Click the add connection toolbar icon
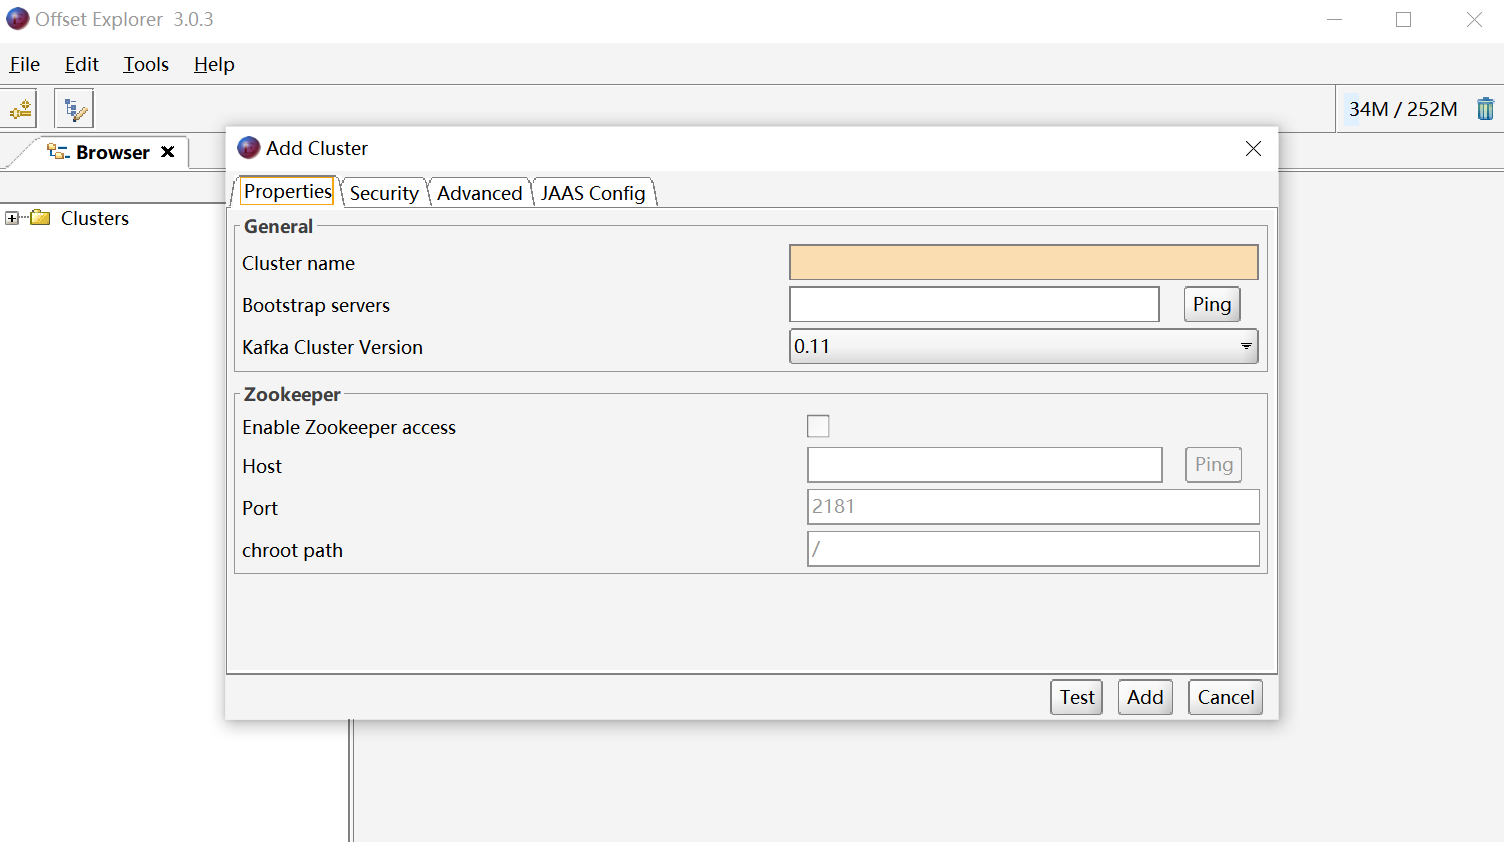 click(x=20, y=109)
